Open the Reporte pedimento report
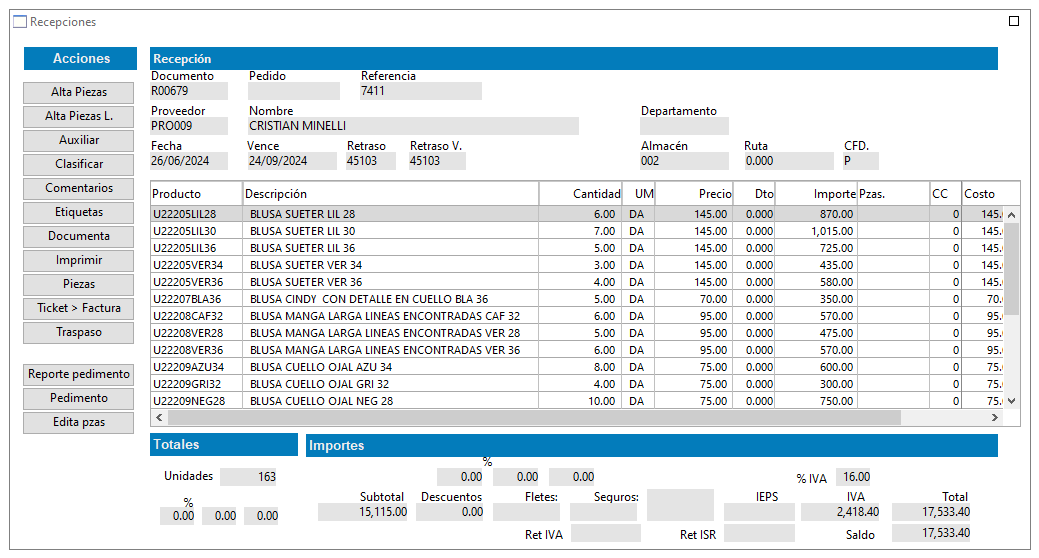The height and width of the screenshot is (558, 1039). pyautogui.click(x=79, y=374)
